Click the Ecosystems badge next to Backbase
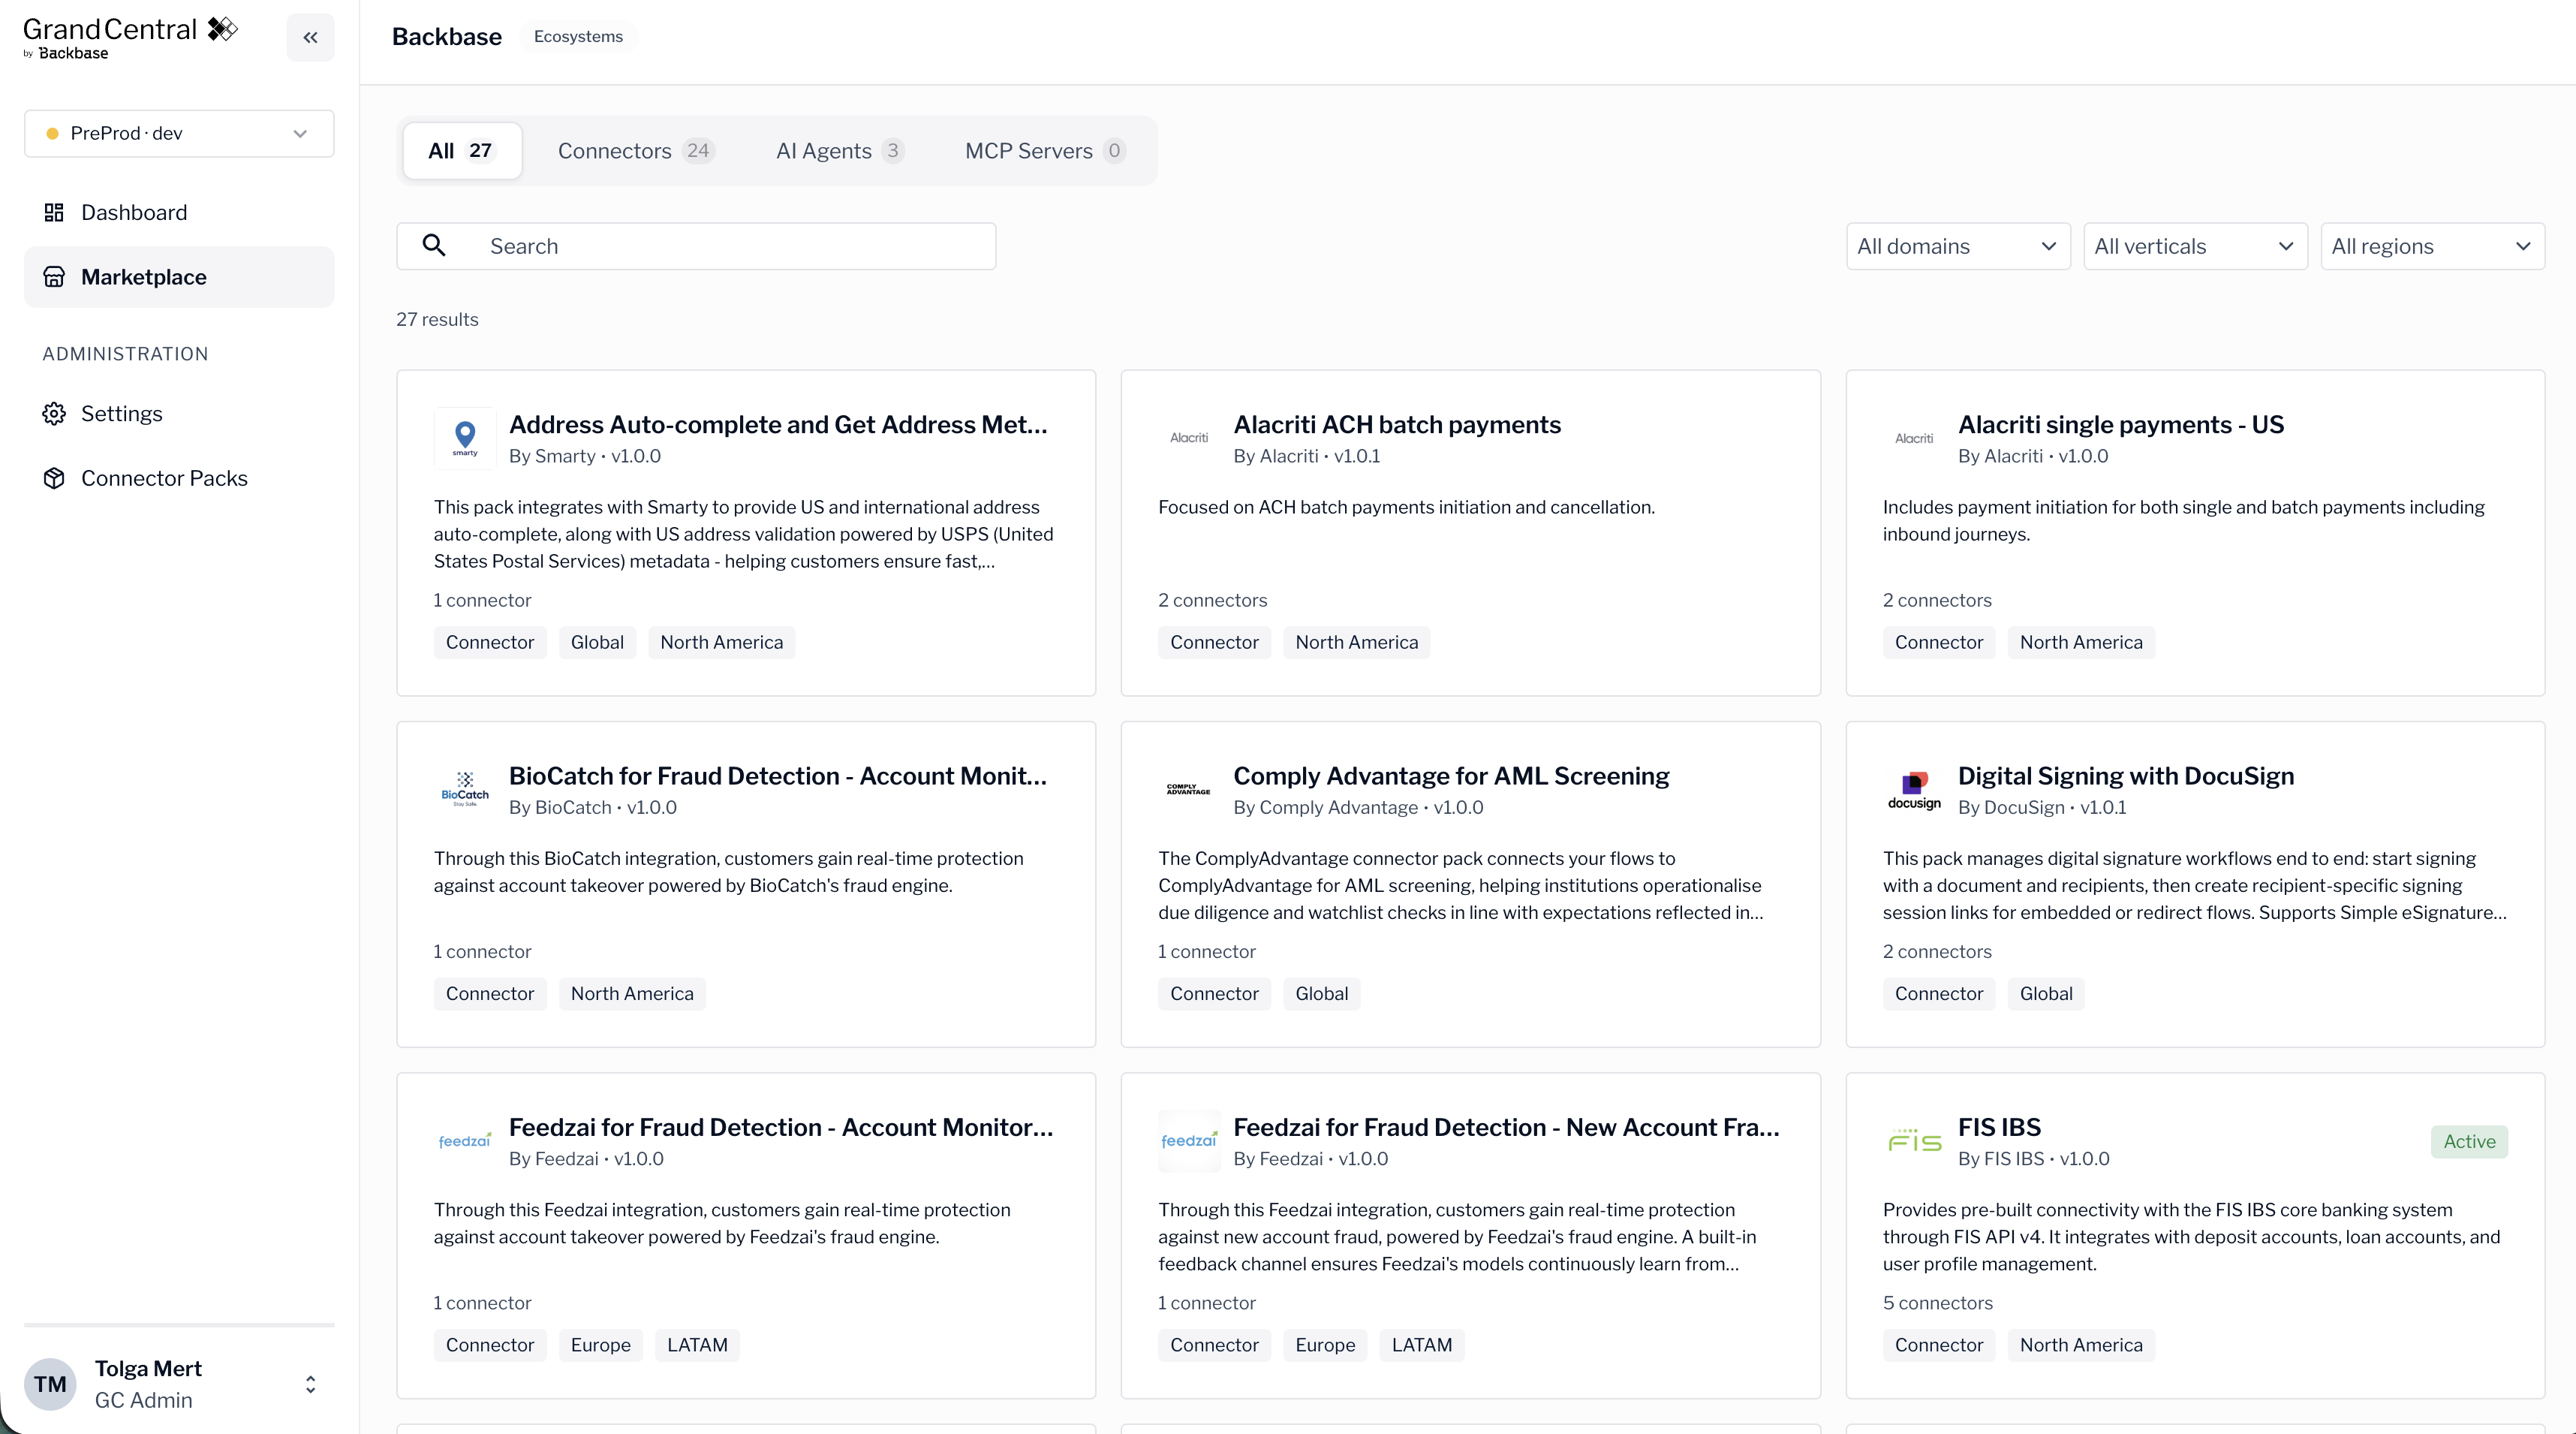Image resolution: width=2576 pixels, height=1434 pixels. click(578, 36)
